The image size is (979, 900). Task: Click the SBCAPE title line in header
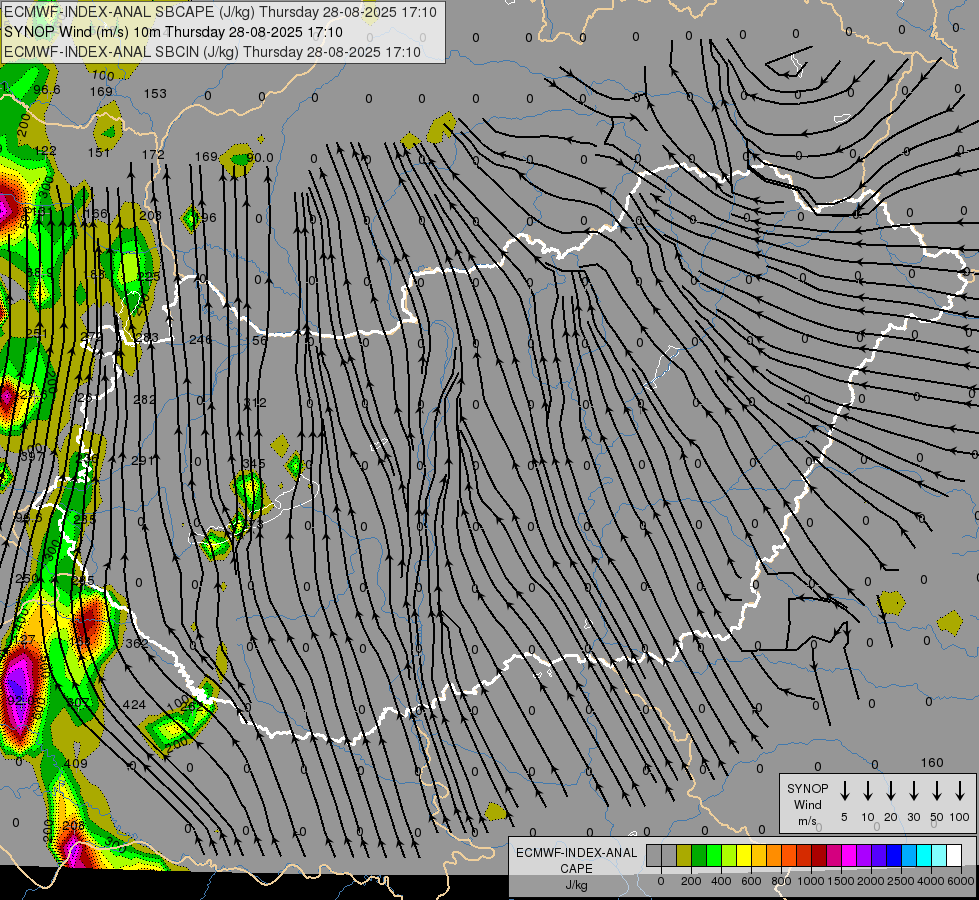point(220,12)
